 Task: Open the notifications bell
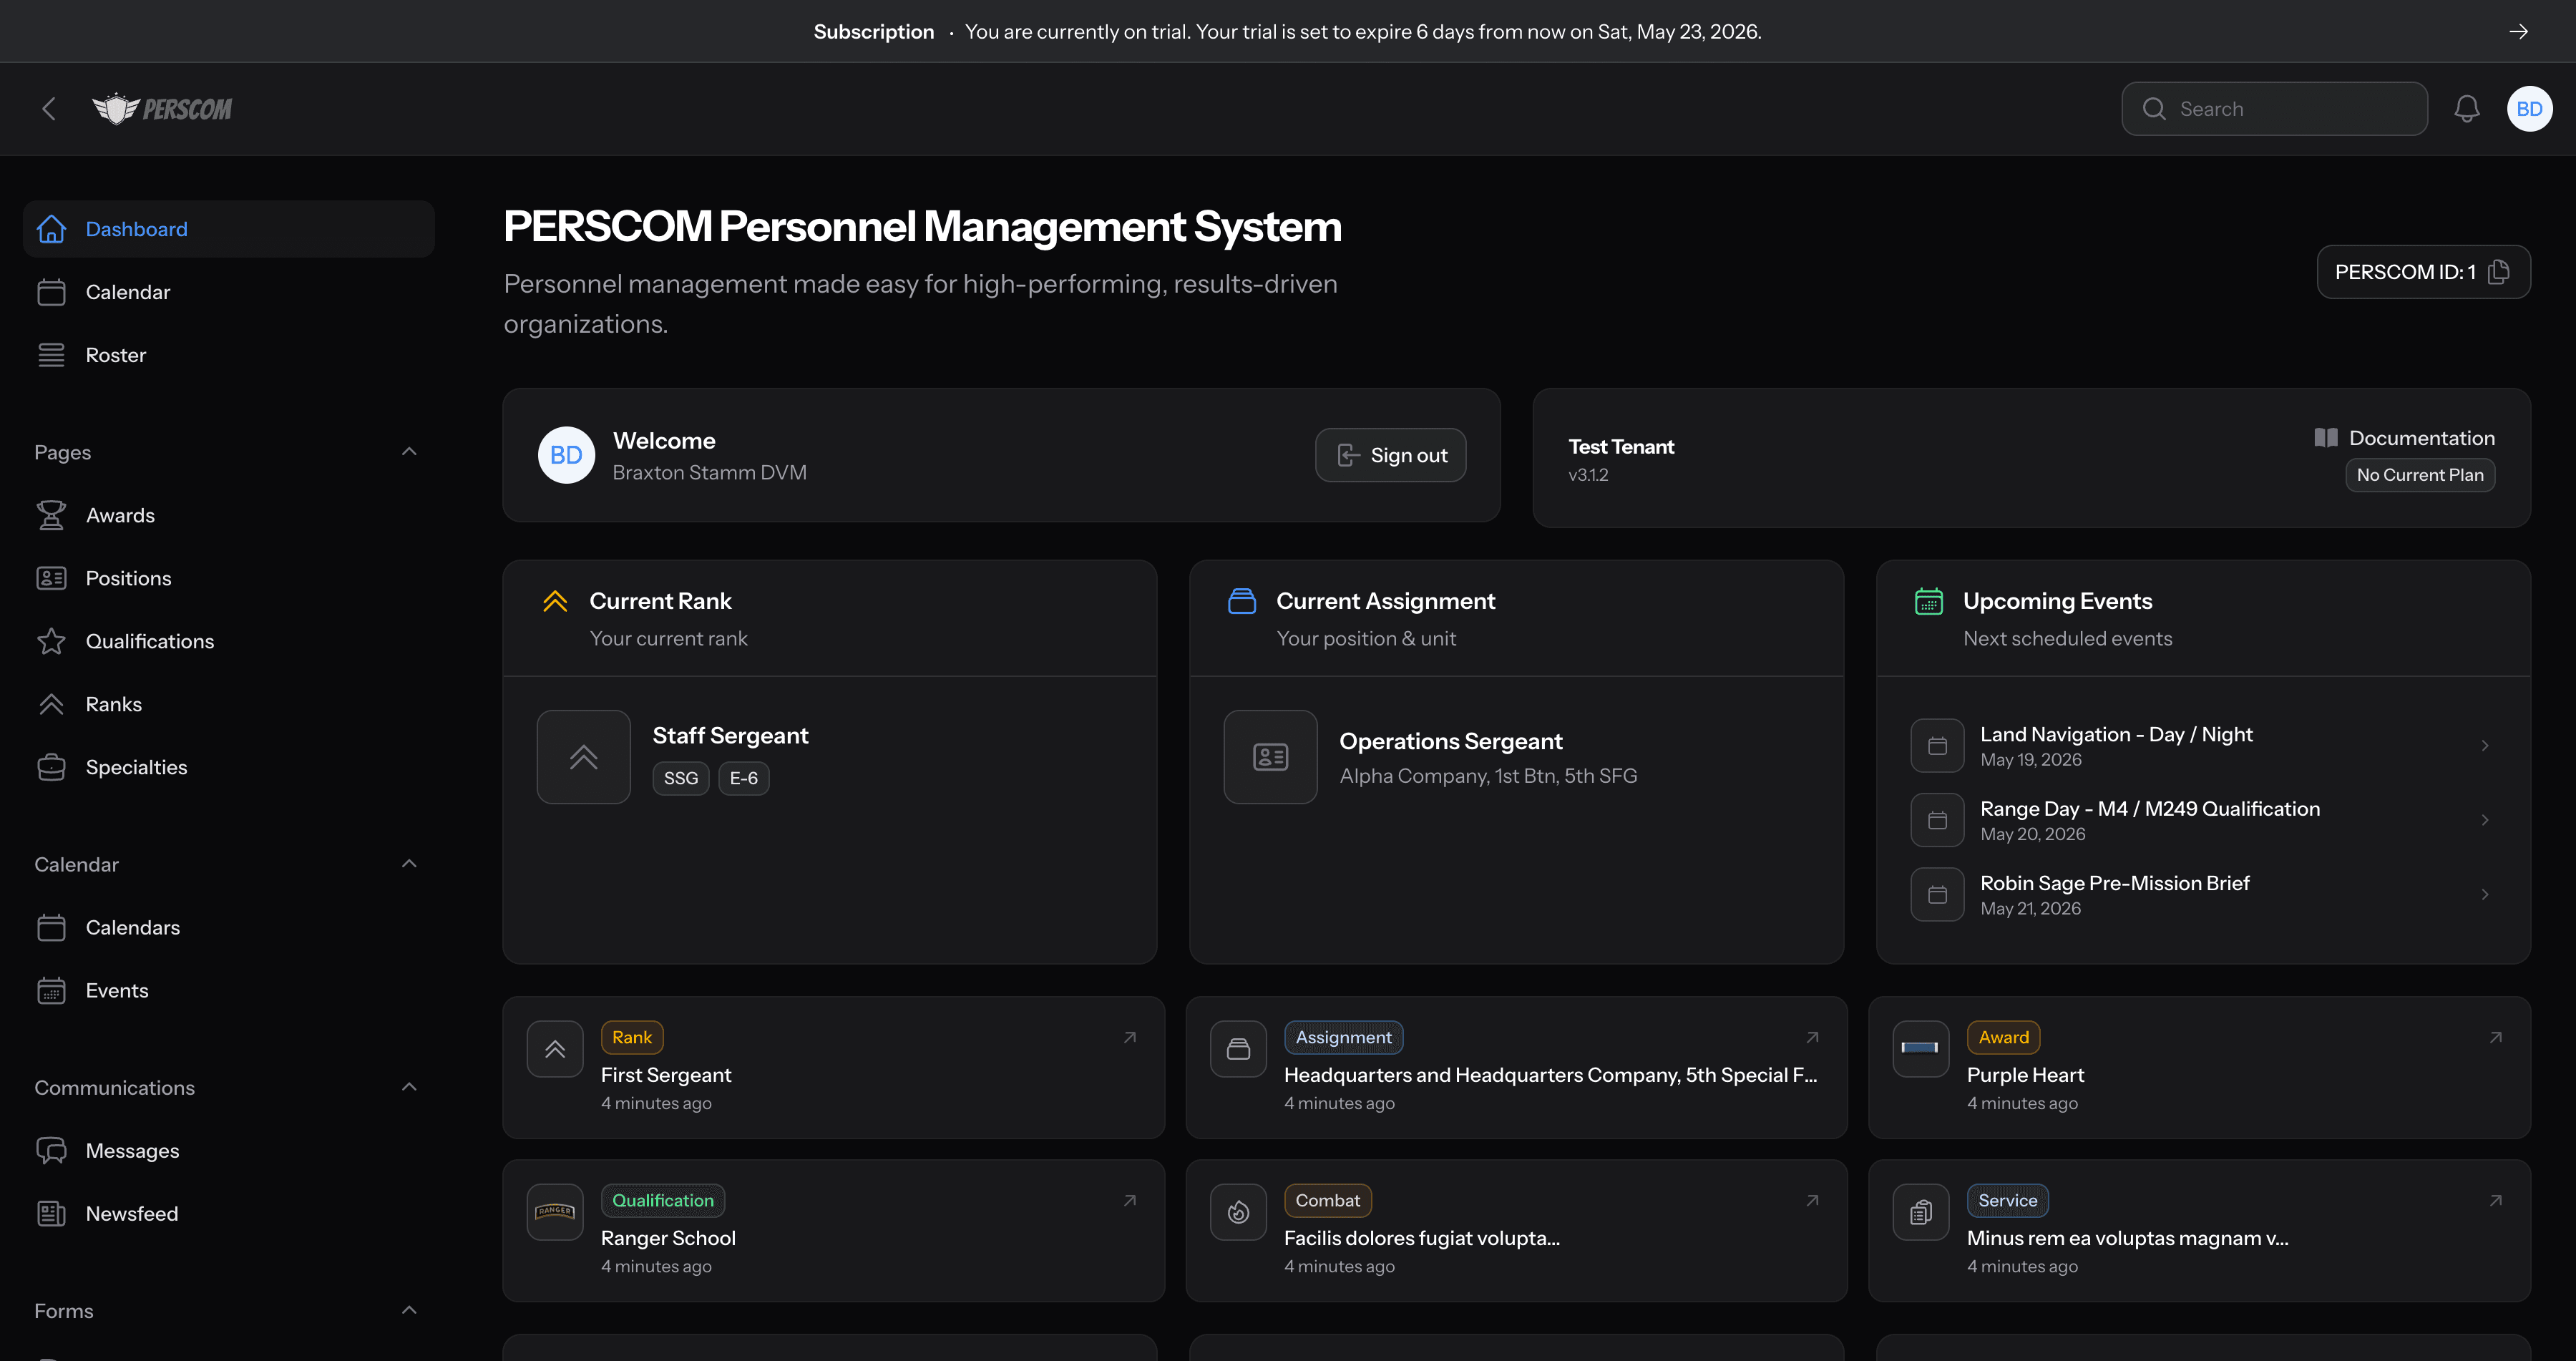(2467, 109)
